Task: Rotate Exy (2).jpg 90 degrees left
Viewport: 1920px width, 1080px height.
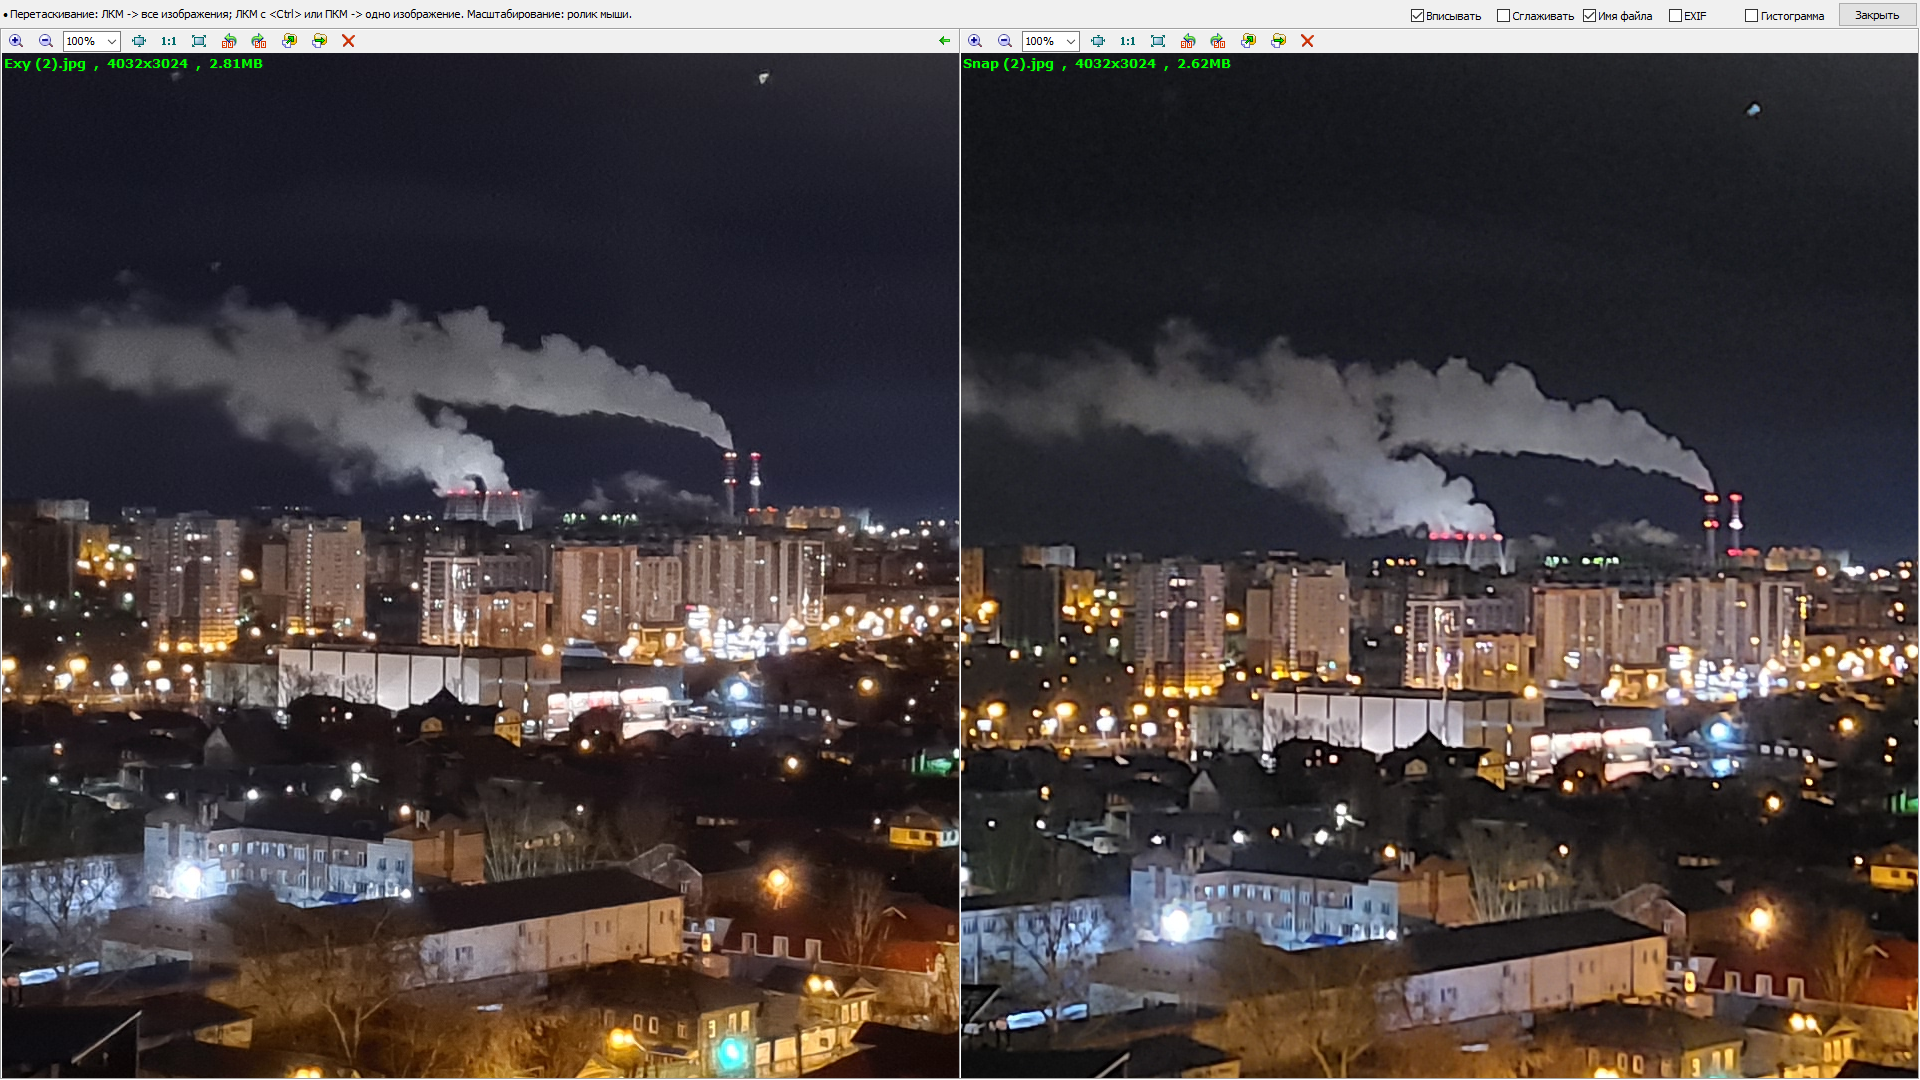Action: click(229, 41)
